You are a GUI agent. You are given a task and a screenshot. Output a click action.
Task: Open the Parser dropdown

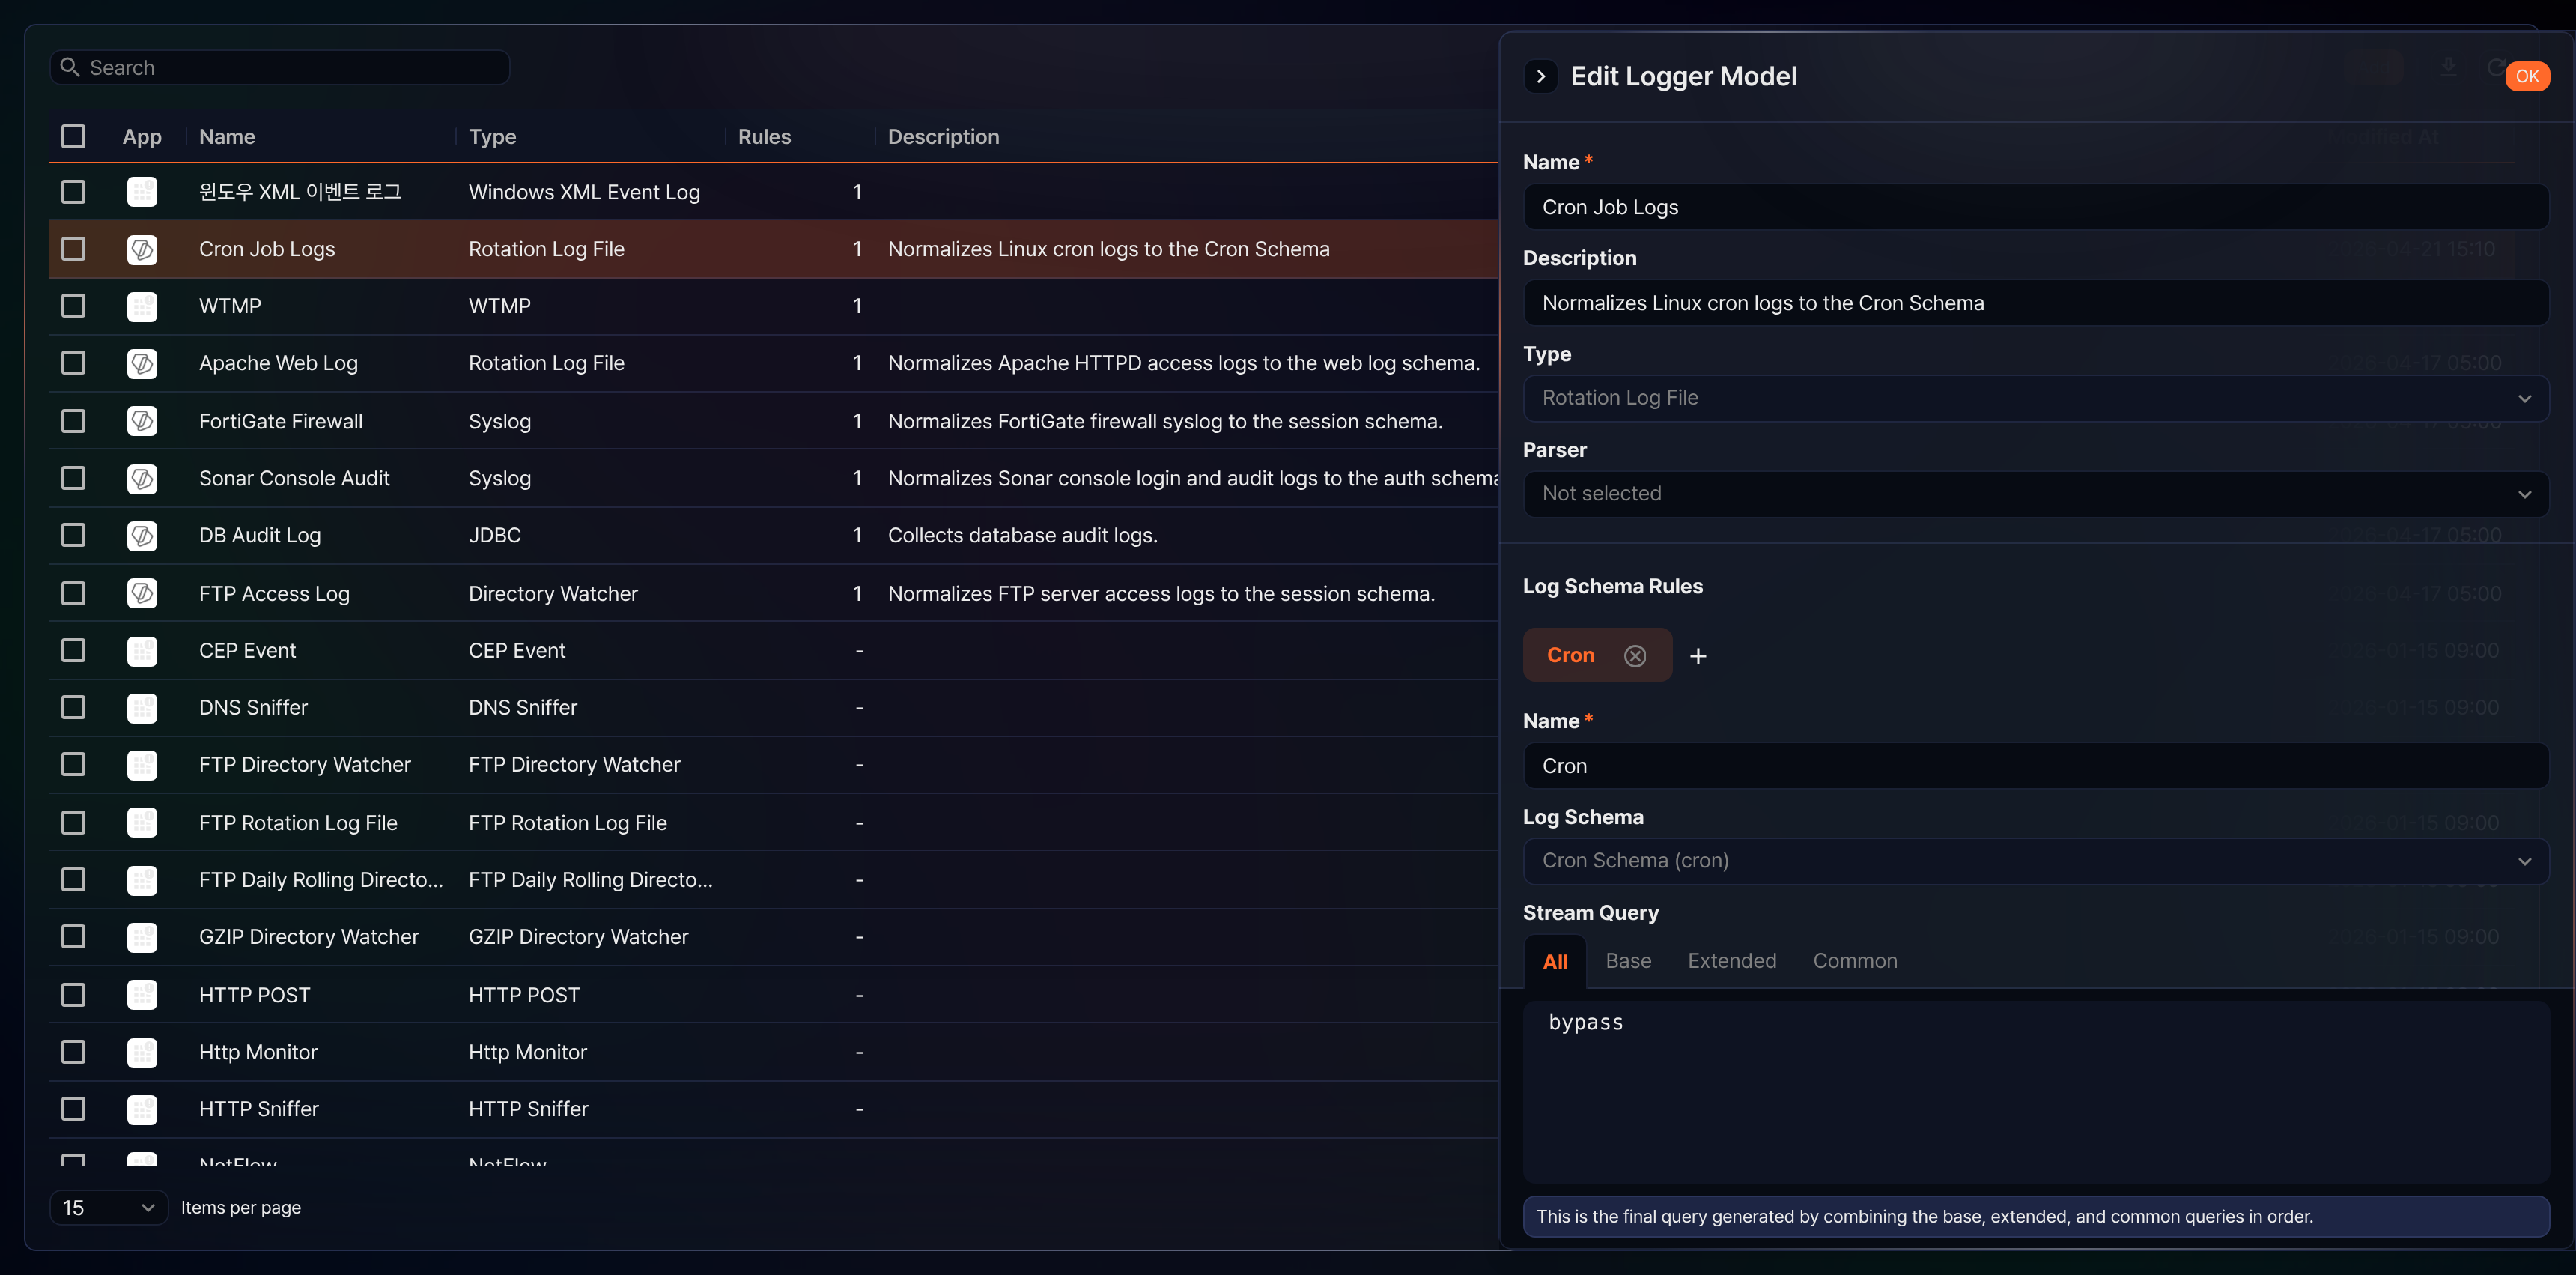point(2035,494)
